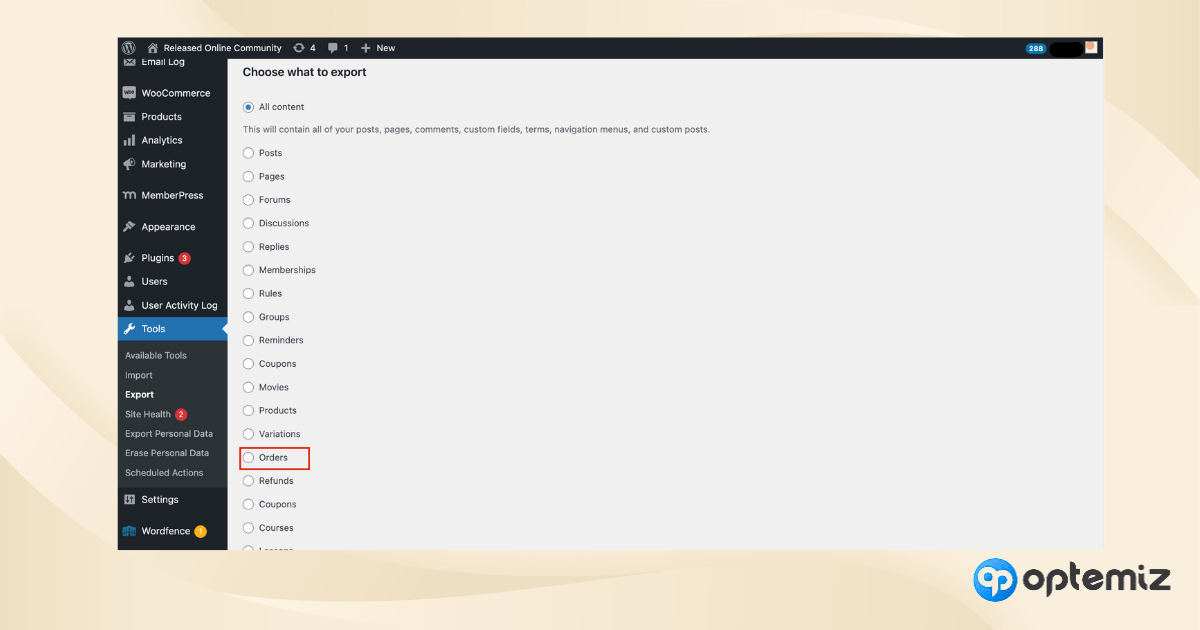Viewport: 1200px width, 630px height.
Task: Select the Courses radio button
Action: pos(249,528)
